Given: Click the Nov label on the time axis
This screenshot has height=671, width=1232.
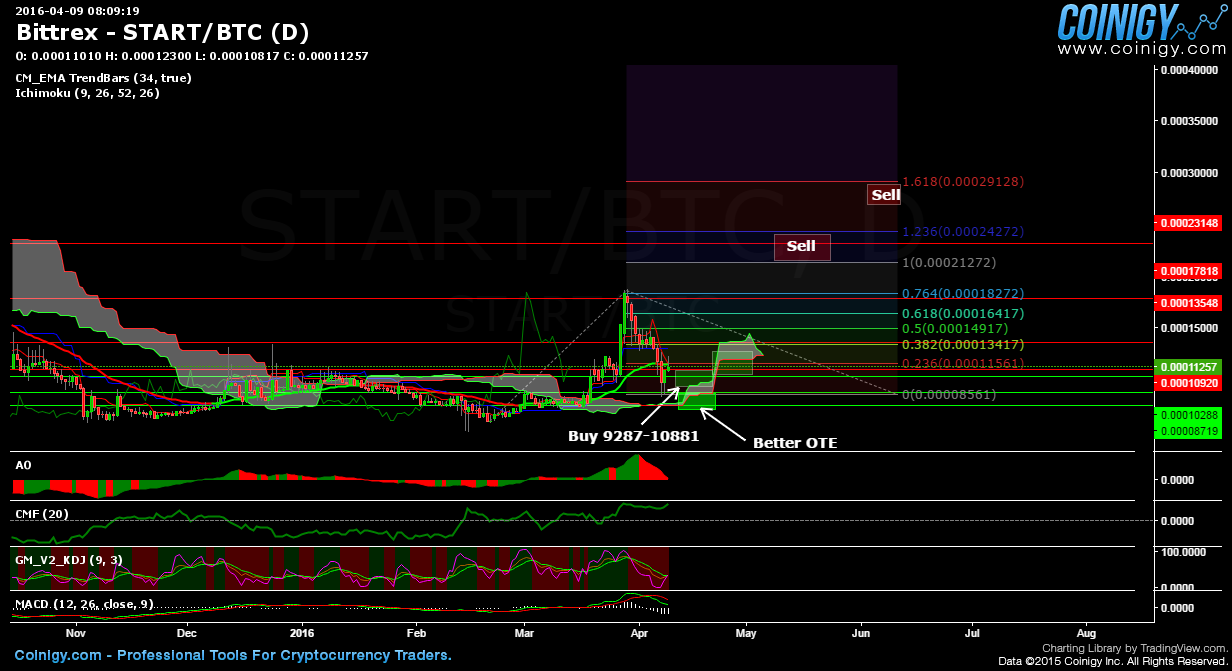Looking at the screenshot, I should (76, 633).
